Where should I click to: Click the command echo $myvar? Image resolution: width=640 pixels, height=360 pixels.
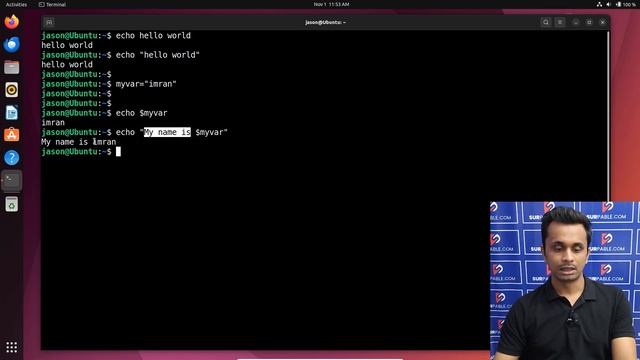tap(142, 113)
